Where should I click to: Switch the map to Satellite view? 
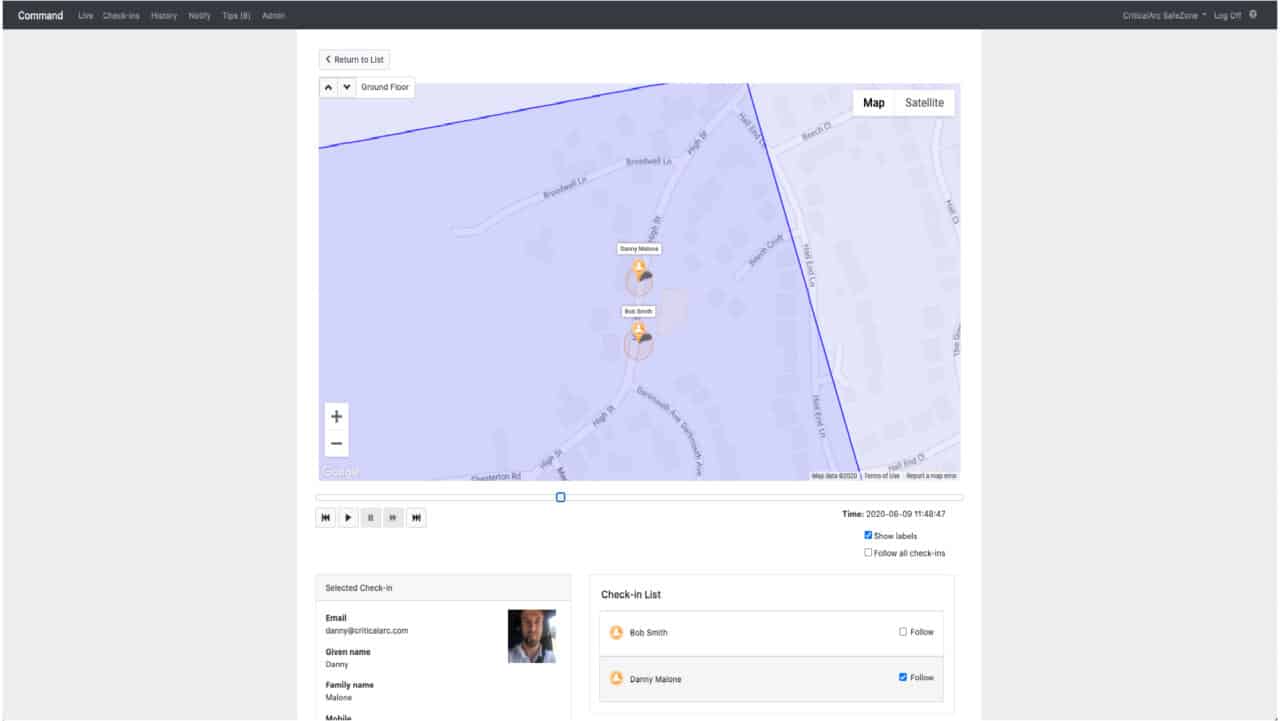[x=923, y=102]
